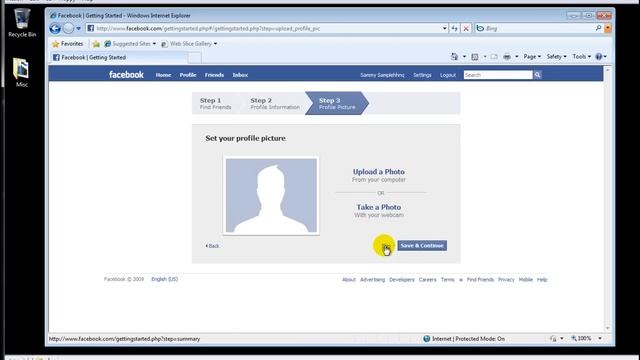Open the Profile nav link
Image resolution: width=640 pixels, height=360 pixels.
click(x=188, y=75)
